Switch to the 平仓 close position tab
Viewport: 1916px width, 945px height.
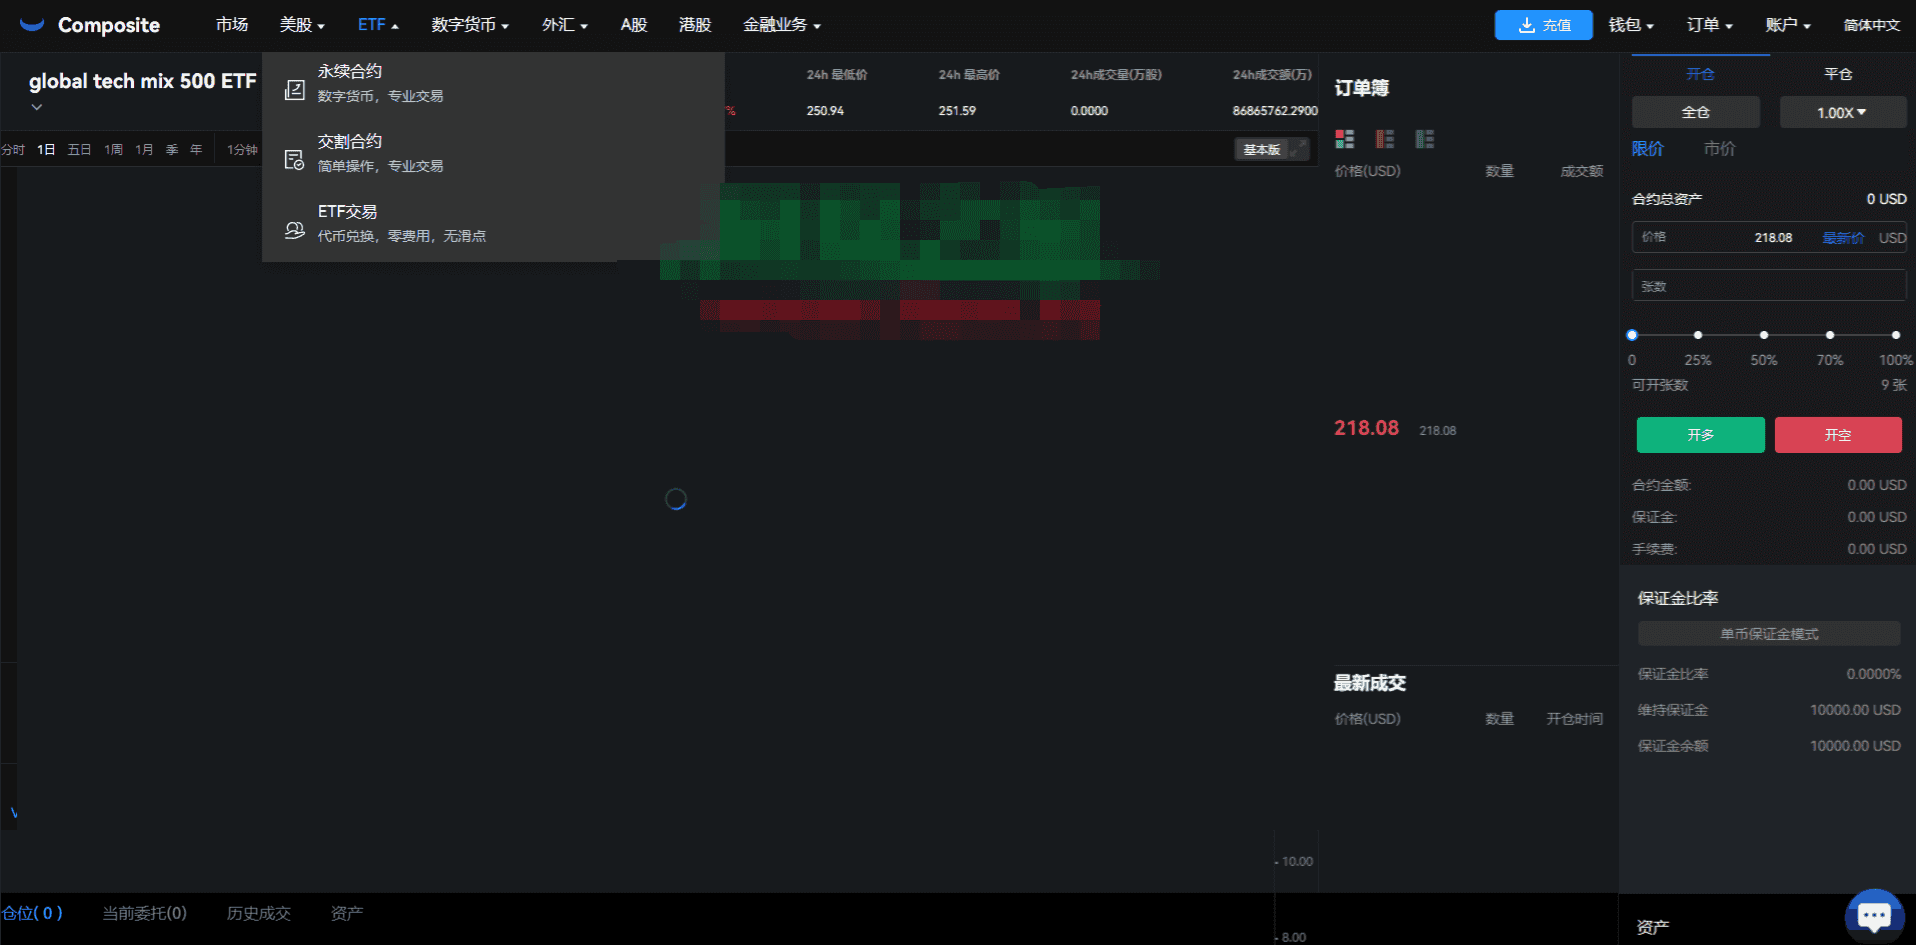(x=1837, y=74)
